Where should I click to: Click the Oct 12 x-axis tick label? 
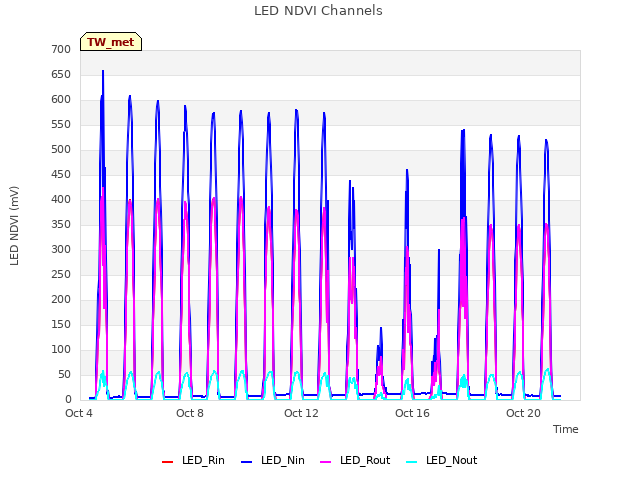[301, 413]
